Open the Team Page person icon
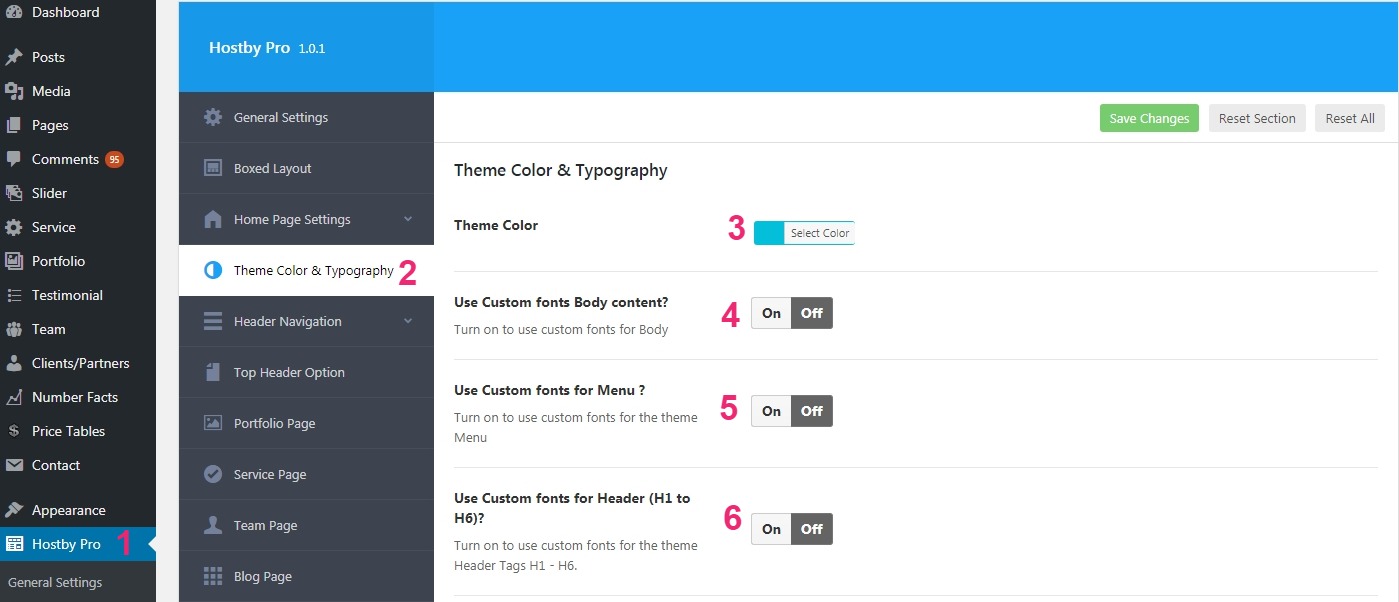Screen dimensions: 1399x602 213,525
